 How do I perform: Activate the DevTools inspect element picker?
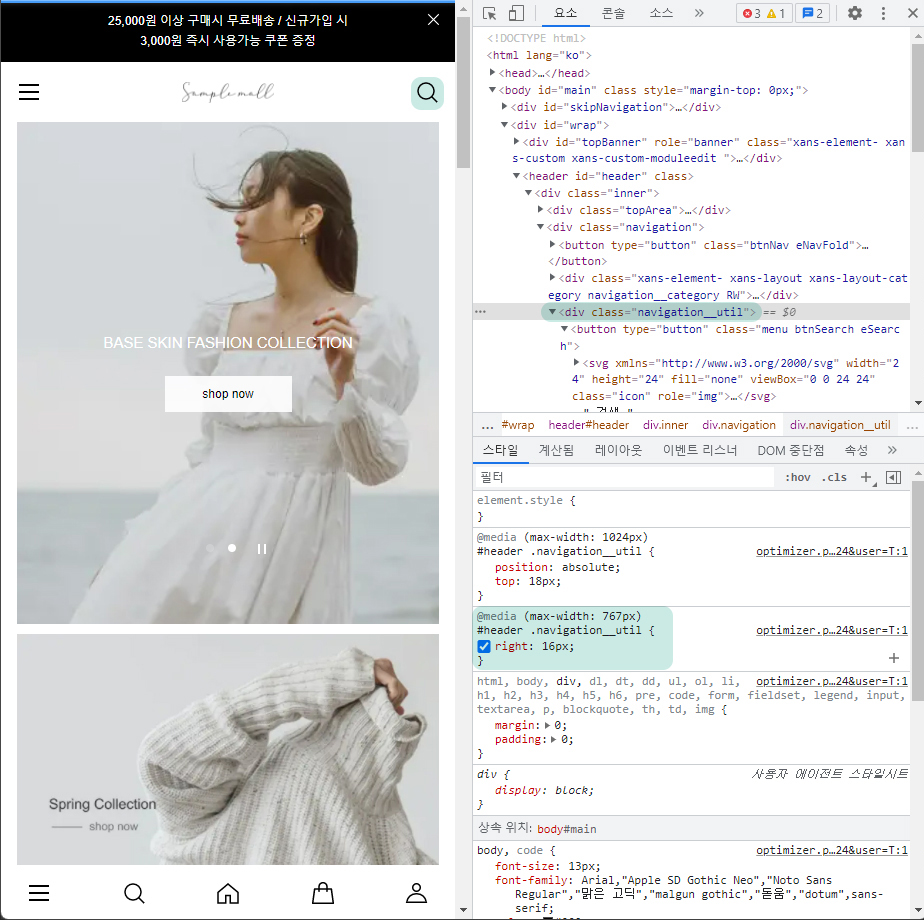pos(489,13)
